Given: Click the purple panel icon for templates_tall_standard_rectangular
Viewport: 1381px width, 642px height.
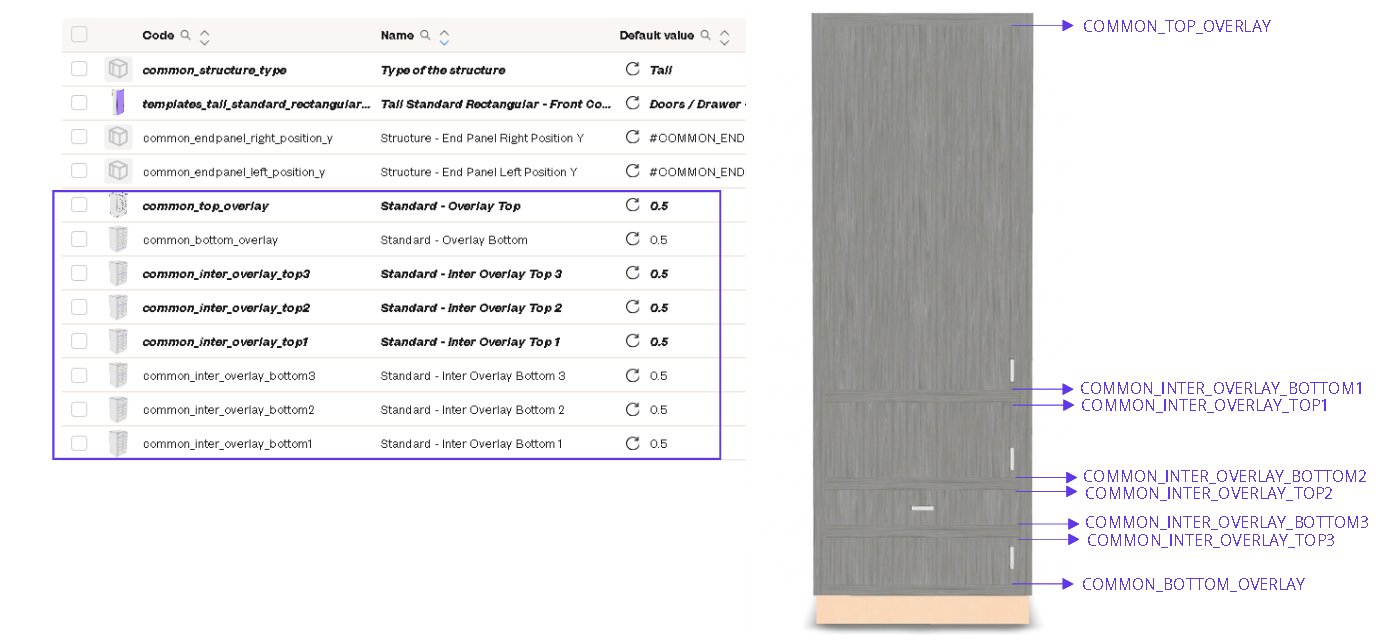Looking at the screenshot, I should [x=118, y=103].
